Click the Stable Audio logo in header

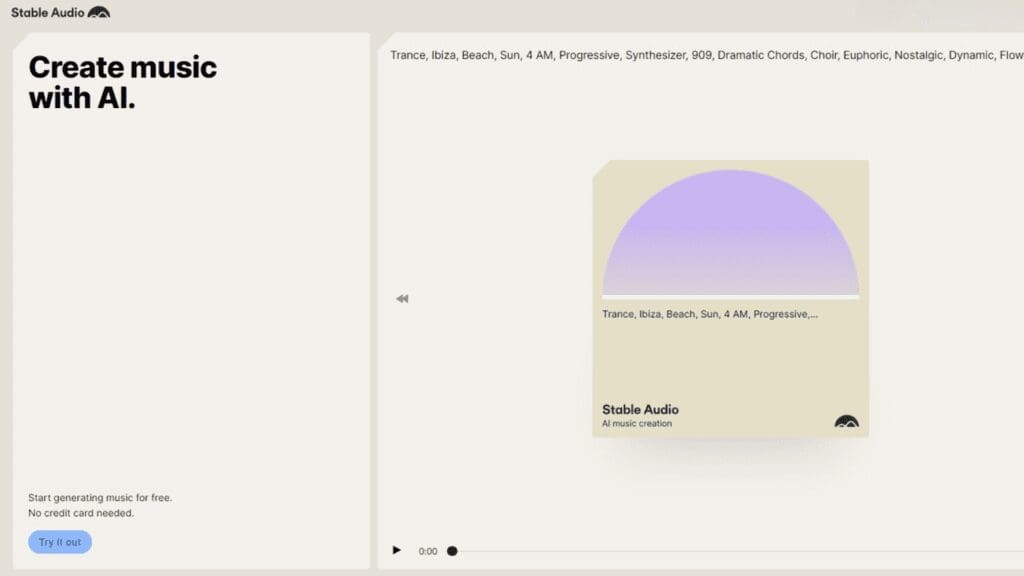point(61,12)
